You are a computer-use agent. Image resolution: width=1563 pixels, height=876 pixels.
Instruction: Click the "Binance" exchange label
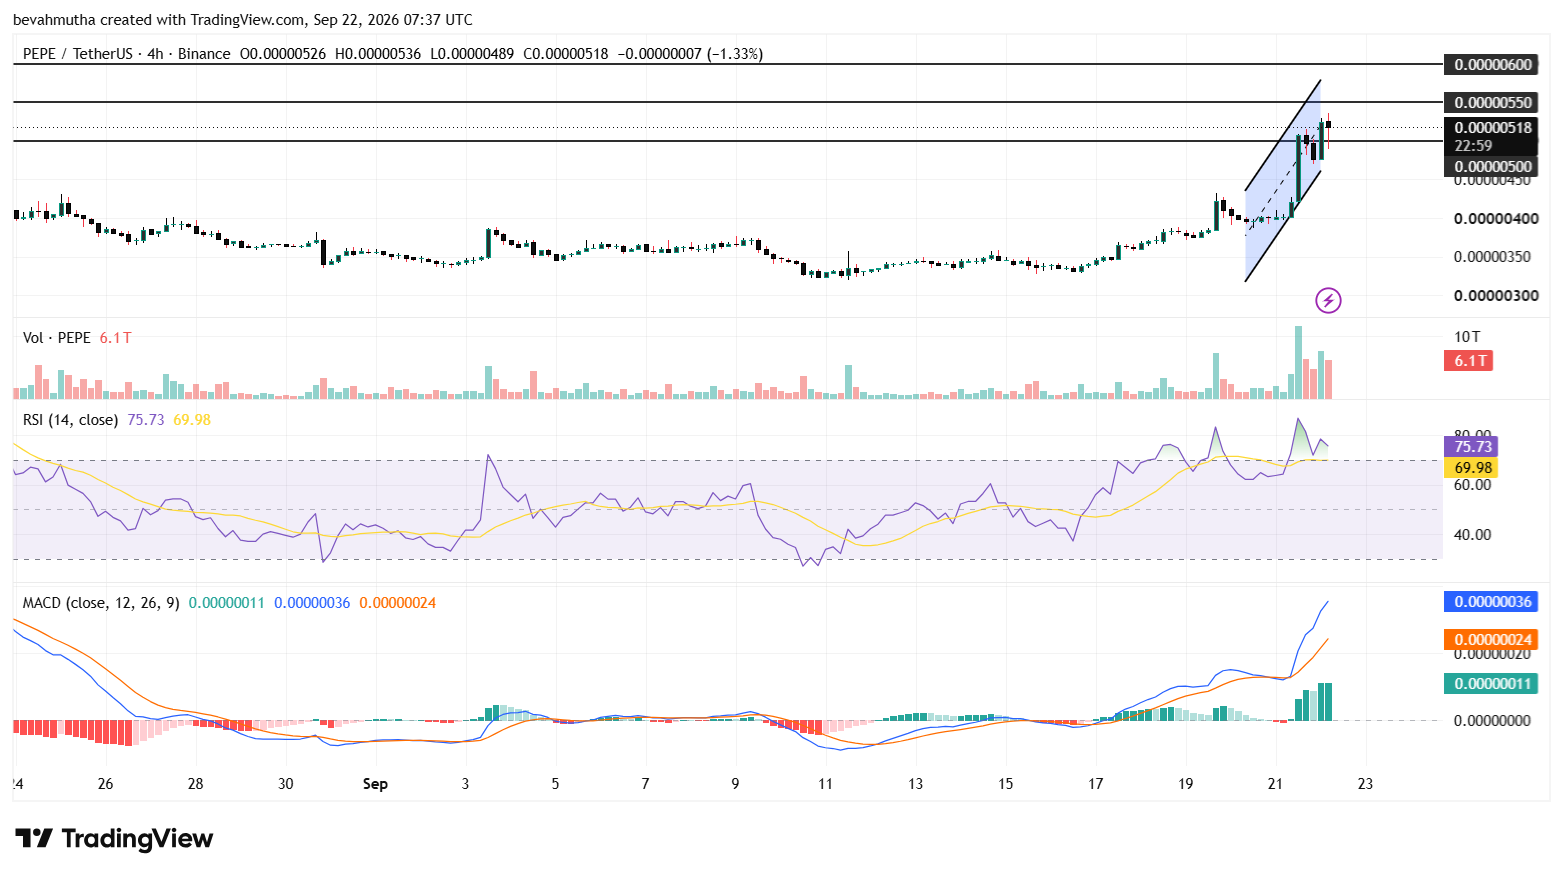204,54
